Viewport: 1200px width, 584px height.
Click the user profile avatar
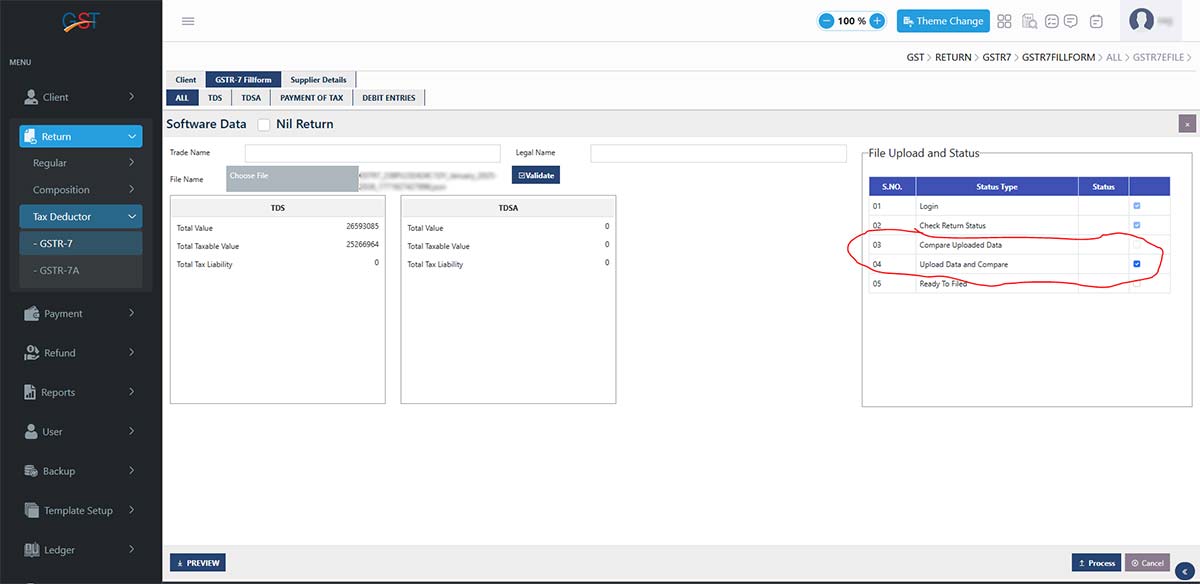(x=1141, y=20)
